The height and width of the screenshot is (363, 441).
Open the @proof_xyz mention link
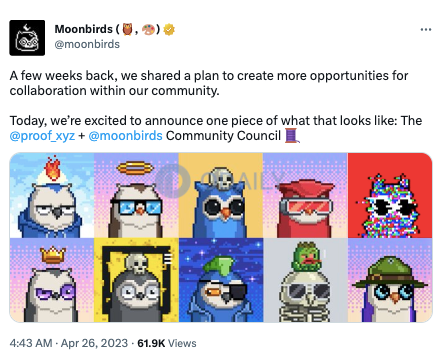point(42,136)
